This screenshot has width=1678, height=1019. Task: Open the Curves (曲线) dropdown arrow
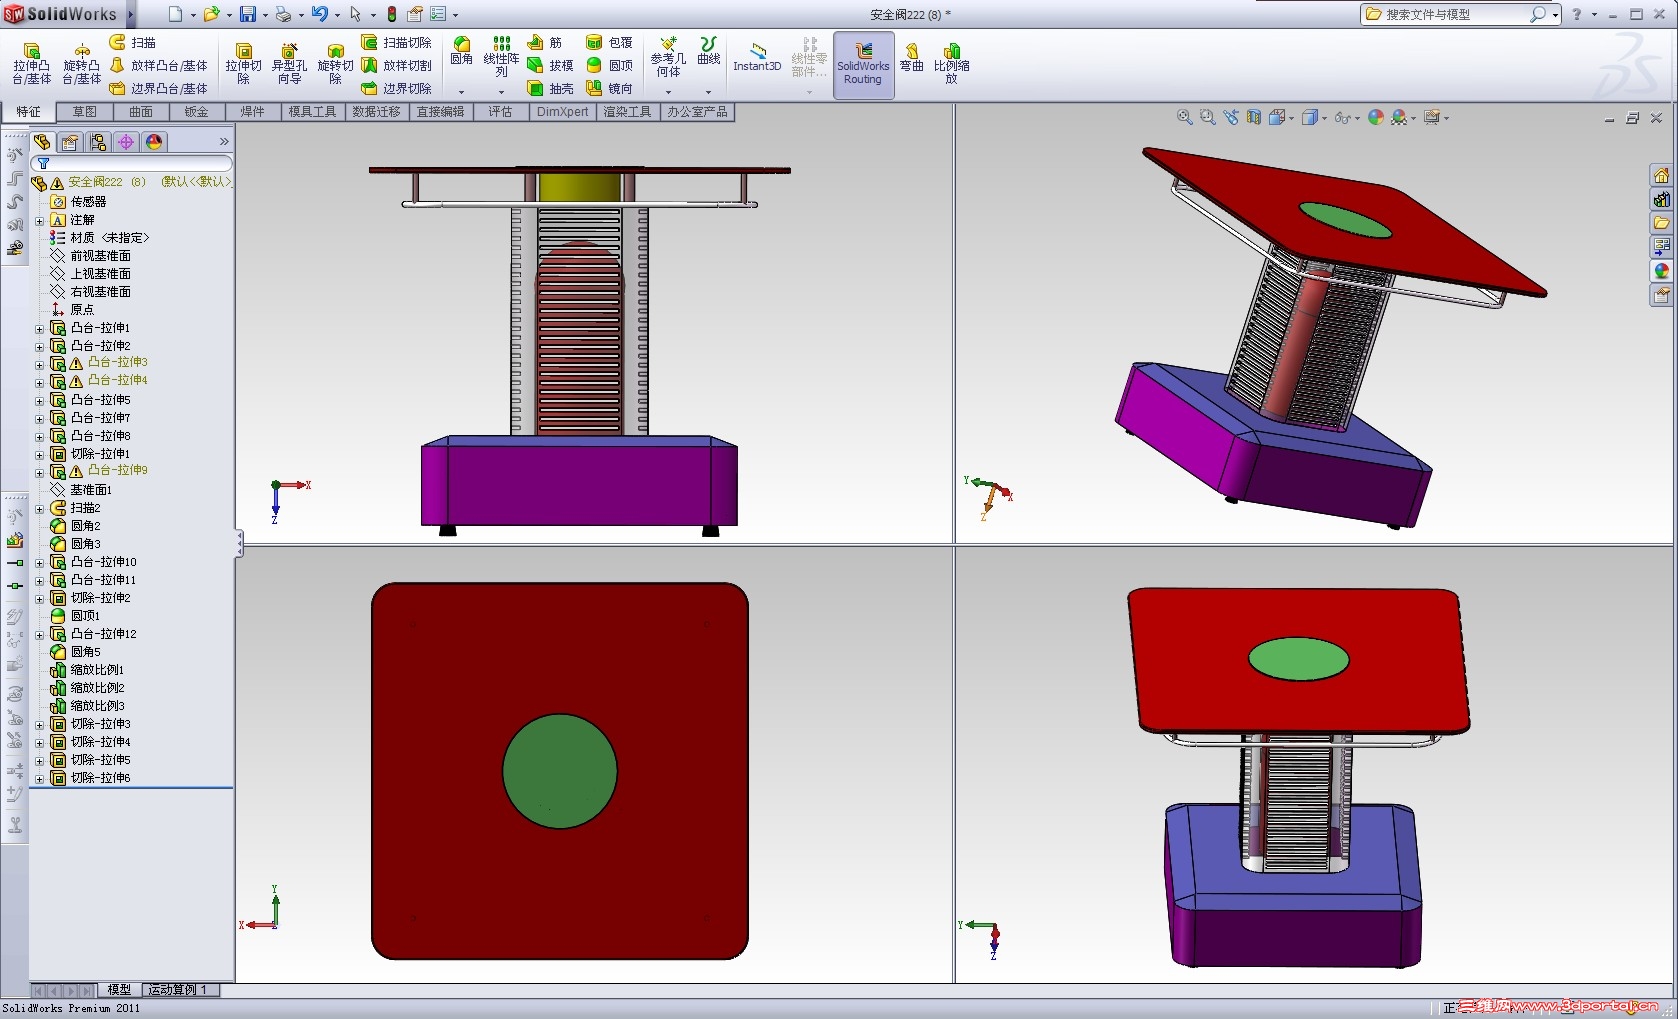click(708, 92)
